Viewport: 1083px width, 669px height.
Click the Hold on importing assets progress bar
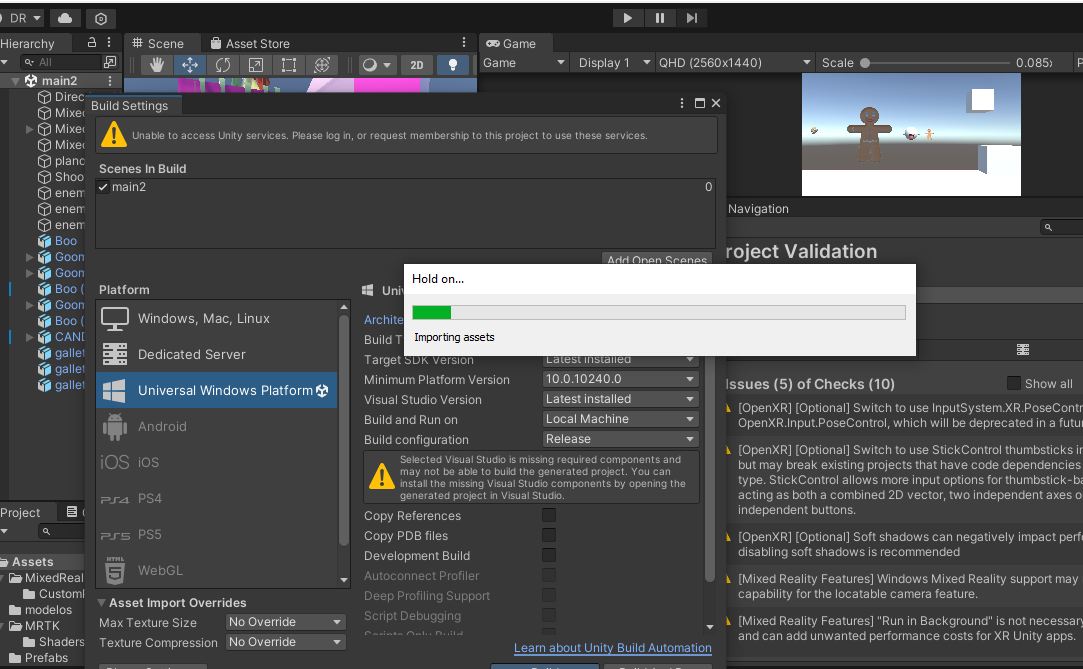[x=659, y=313]
